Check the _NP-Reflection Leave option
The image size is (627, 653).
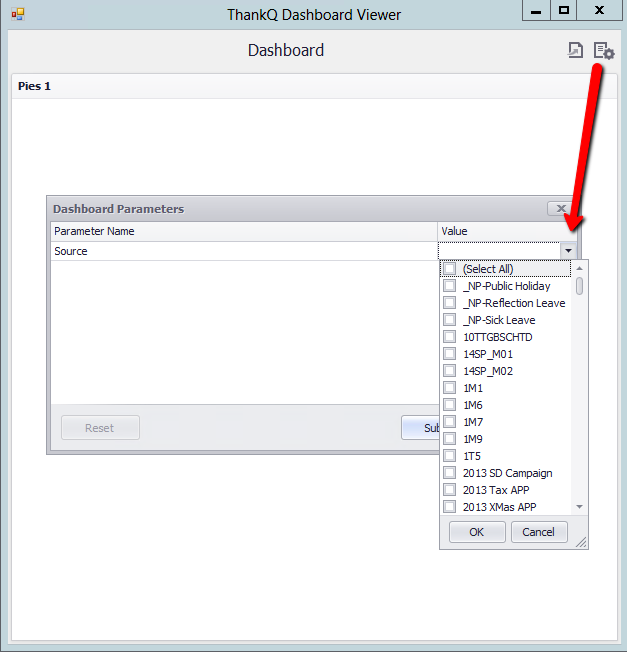click(x=450, y=303)
